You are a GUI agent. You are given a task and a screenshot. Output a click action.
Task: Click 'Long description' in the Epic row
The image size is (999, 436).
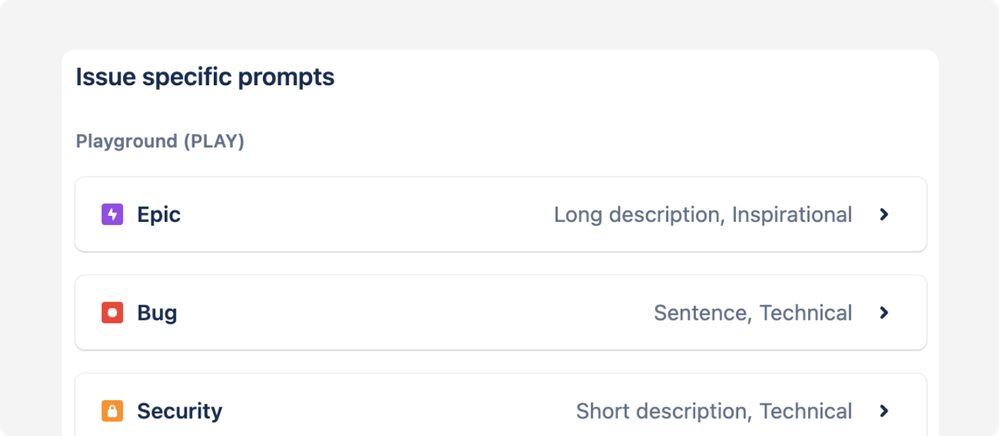coord(638,214)
